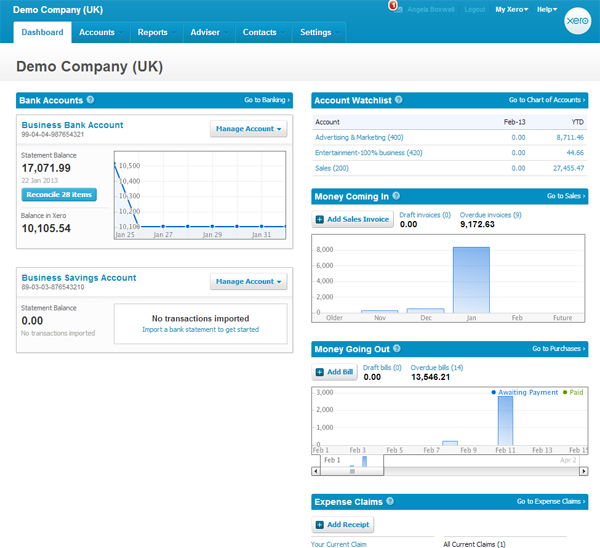Click plus icon on Add Receipt

(320, 525)
